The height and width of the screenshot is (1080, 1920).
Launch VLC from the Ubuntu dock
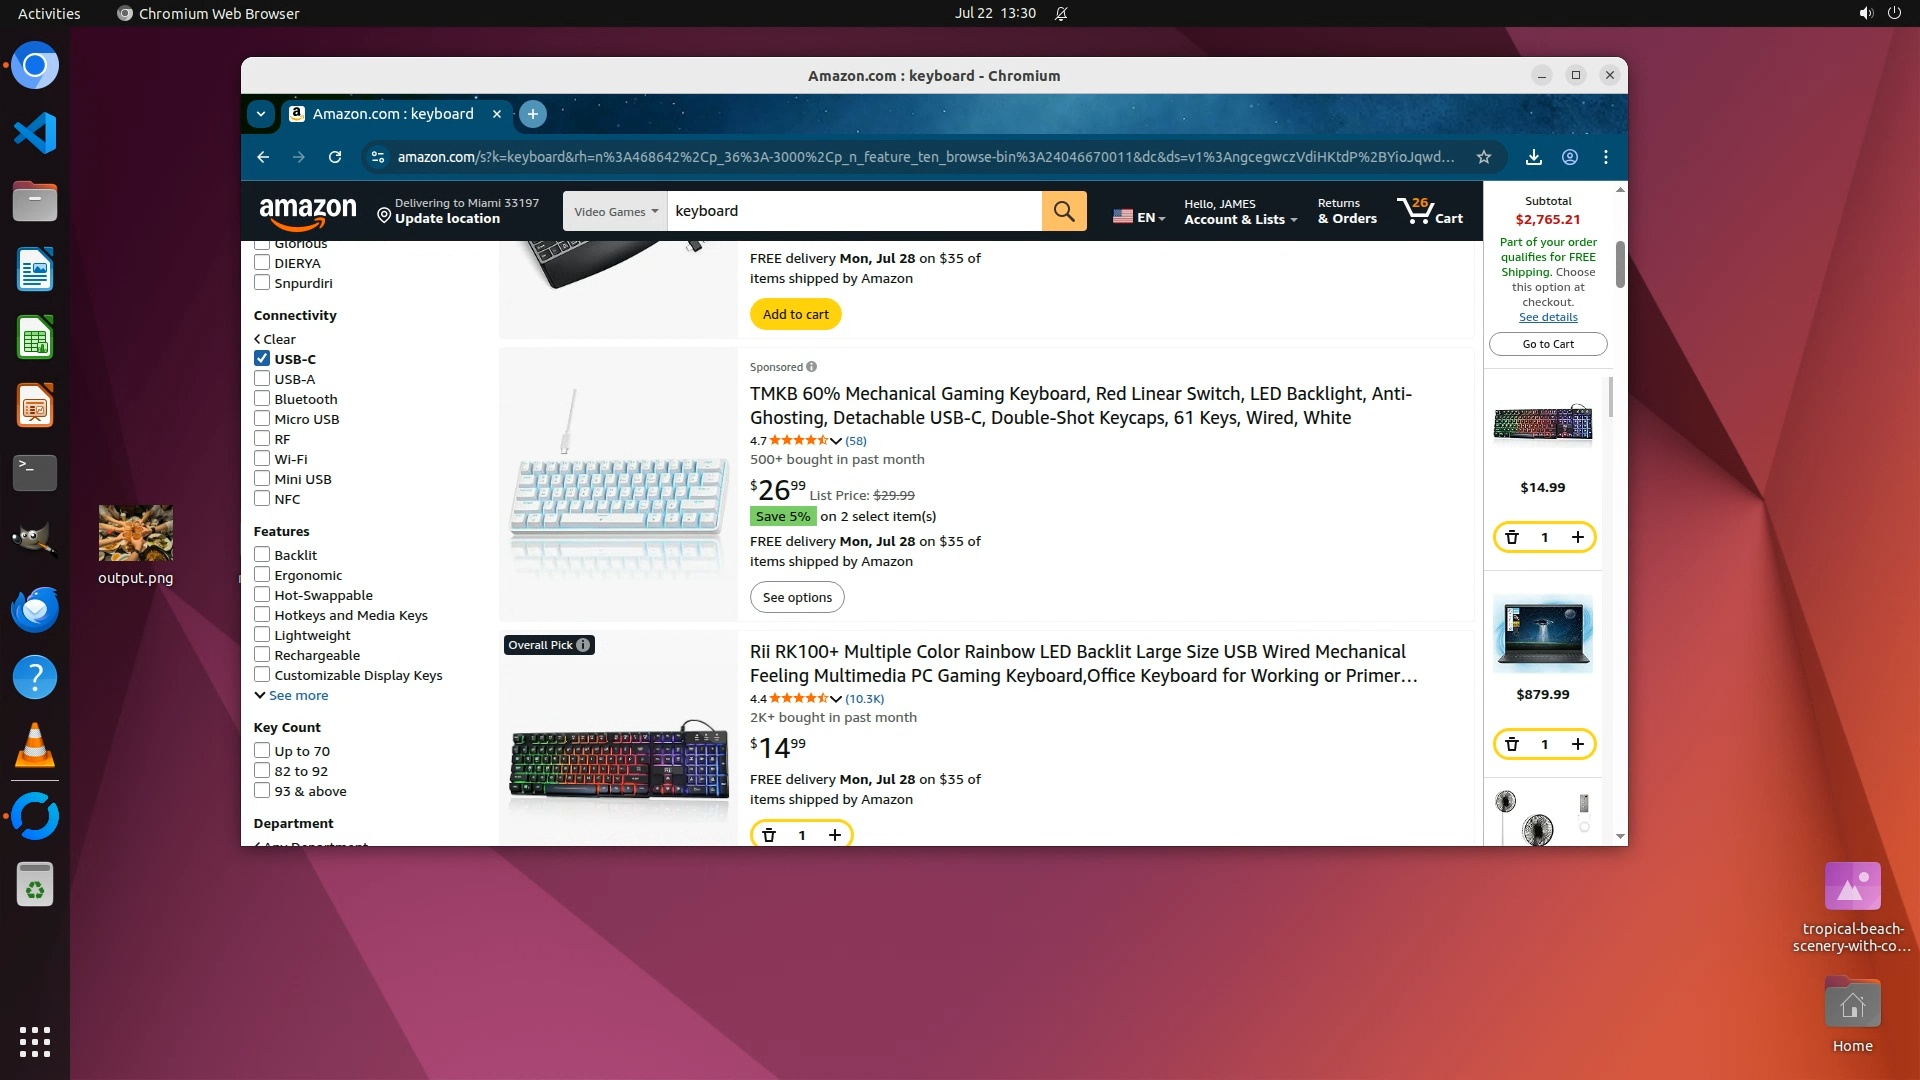35,746
